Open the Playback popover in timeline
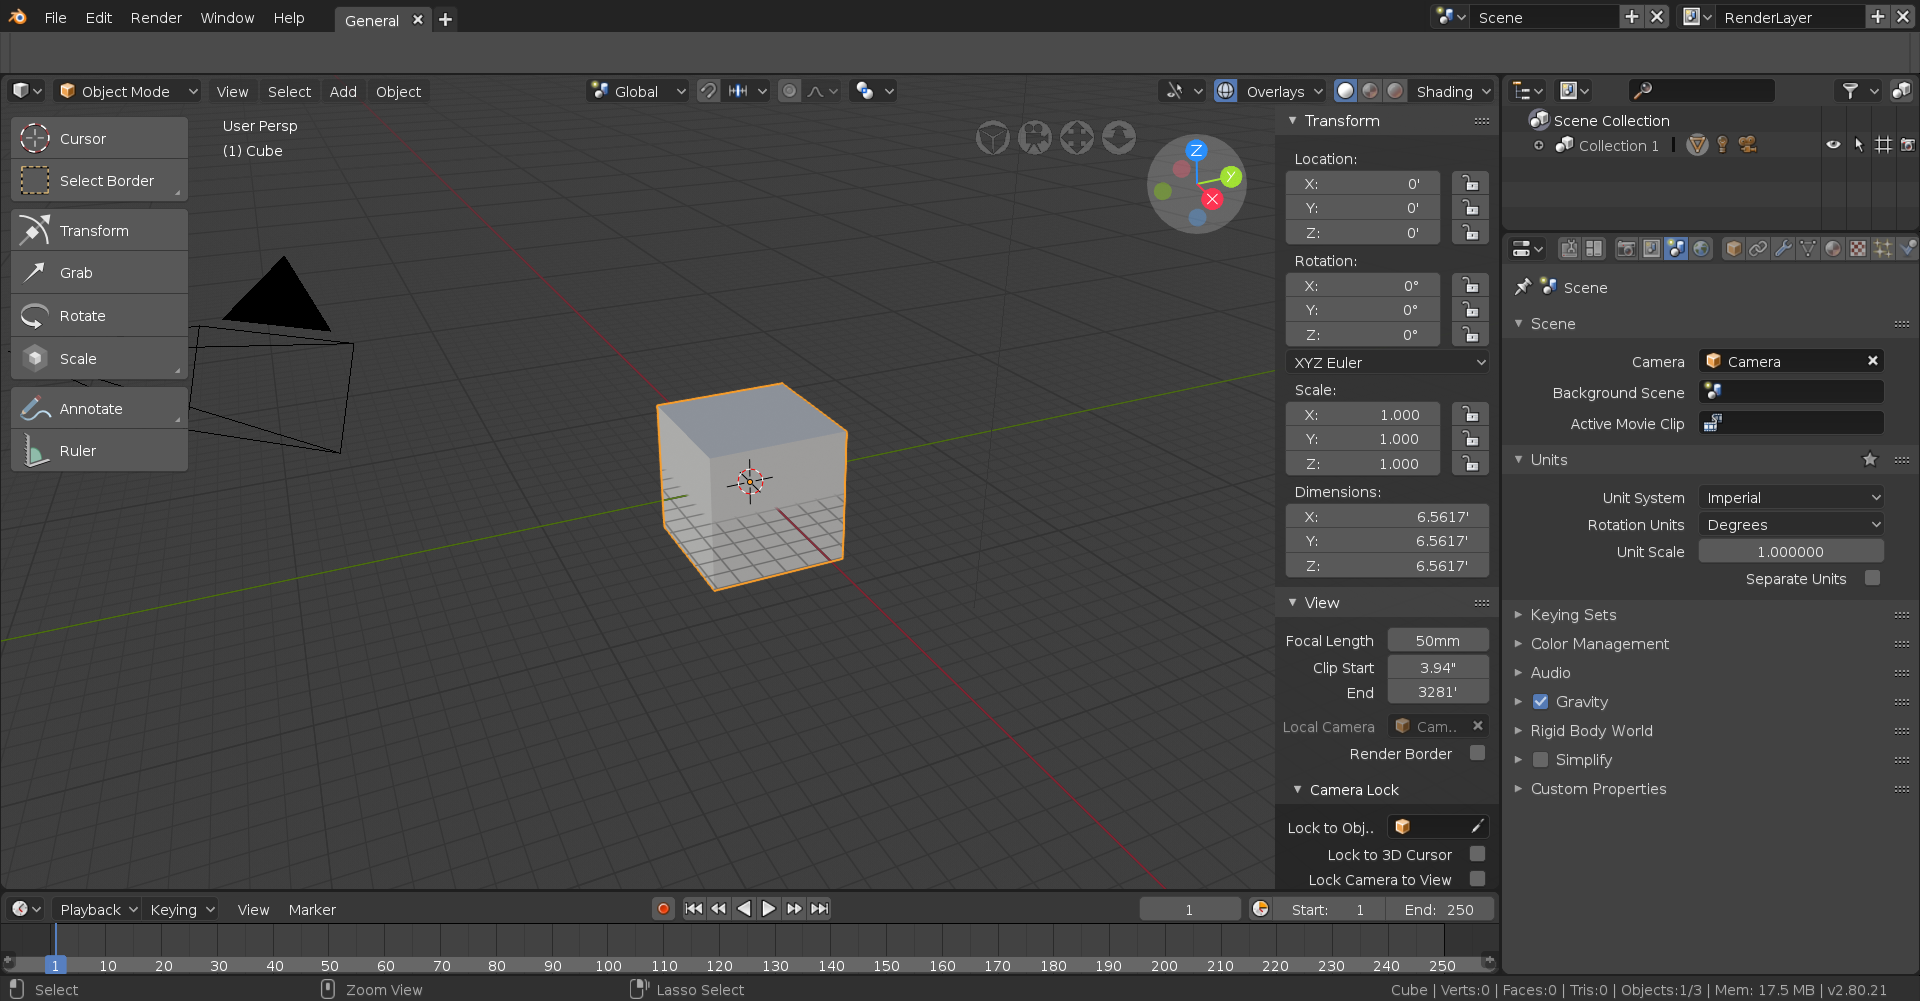 (x=97, y=909)
